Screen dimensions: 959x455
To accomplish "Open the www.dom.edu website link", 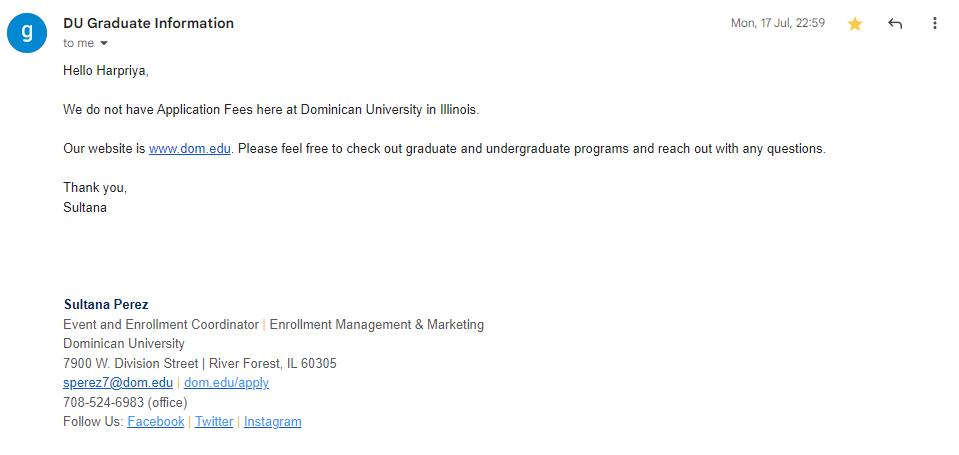I will click(x=190, y=149).
